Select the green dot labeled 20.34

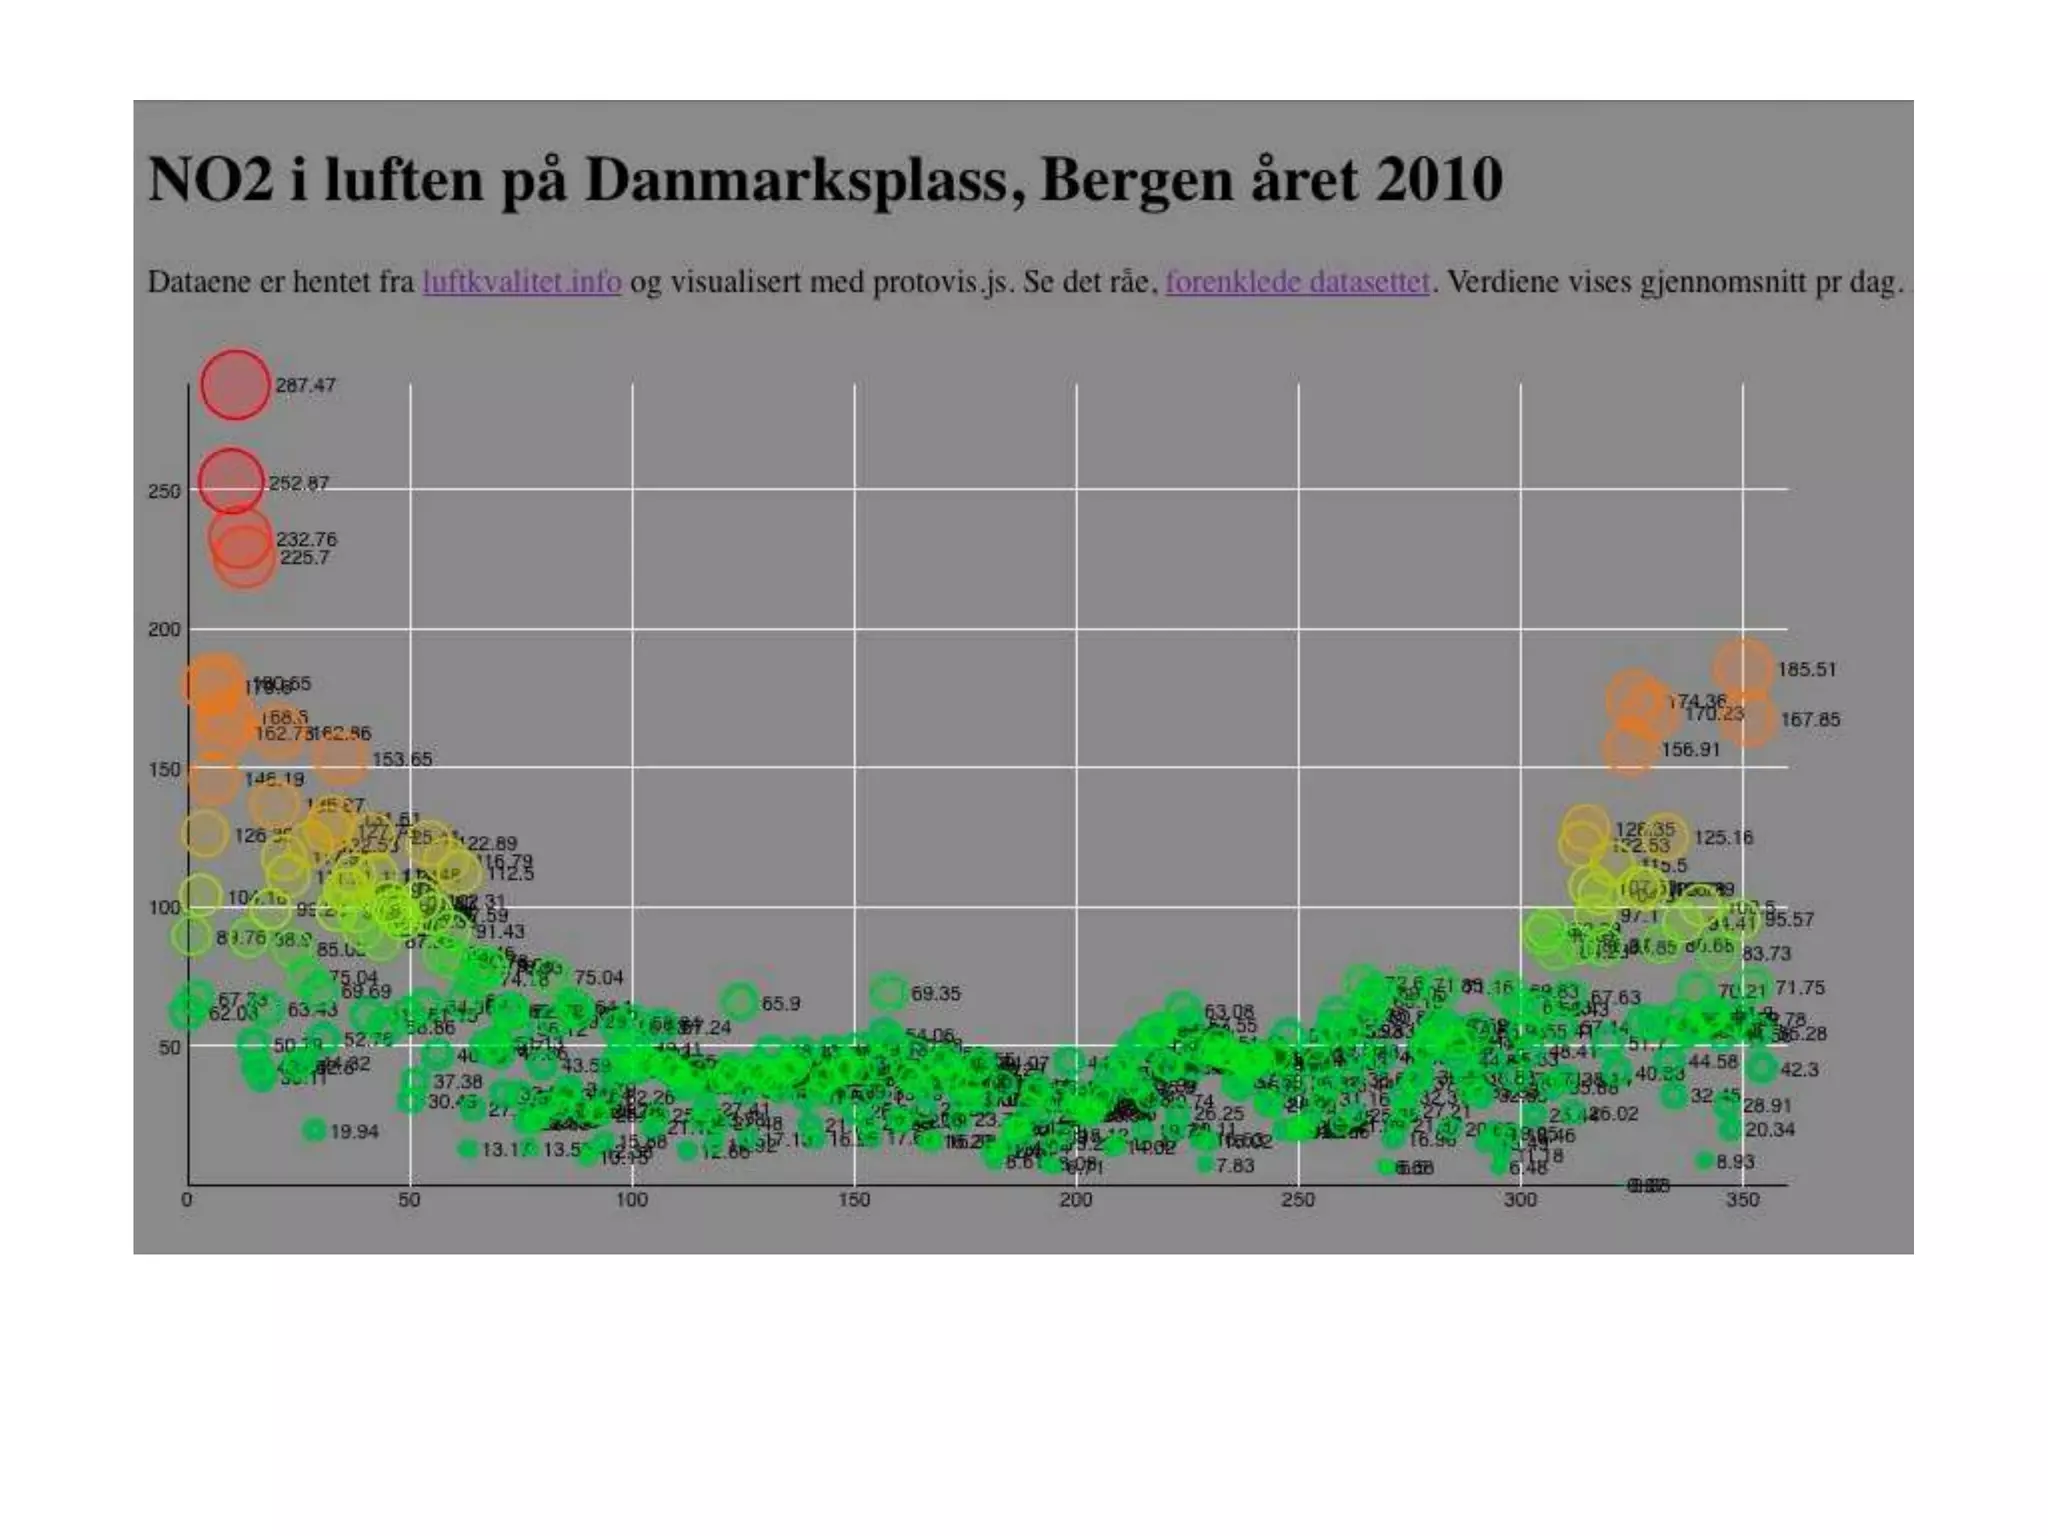click(1731, 1129)
